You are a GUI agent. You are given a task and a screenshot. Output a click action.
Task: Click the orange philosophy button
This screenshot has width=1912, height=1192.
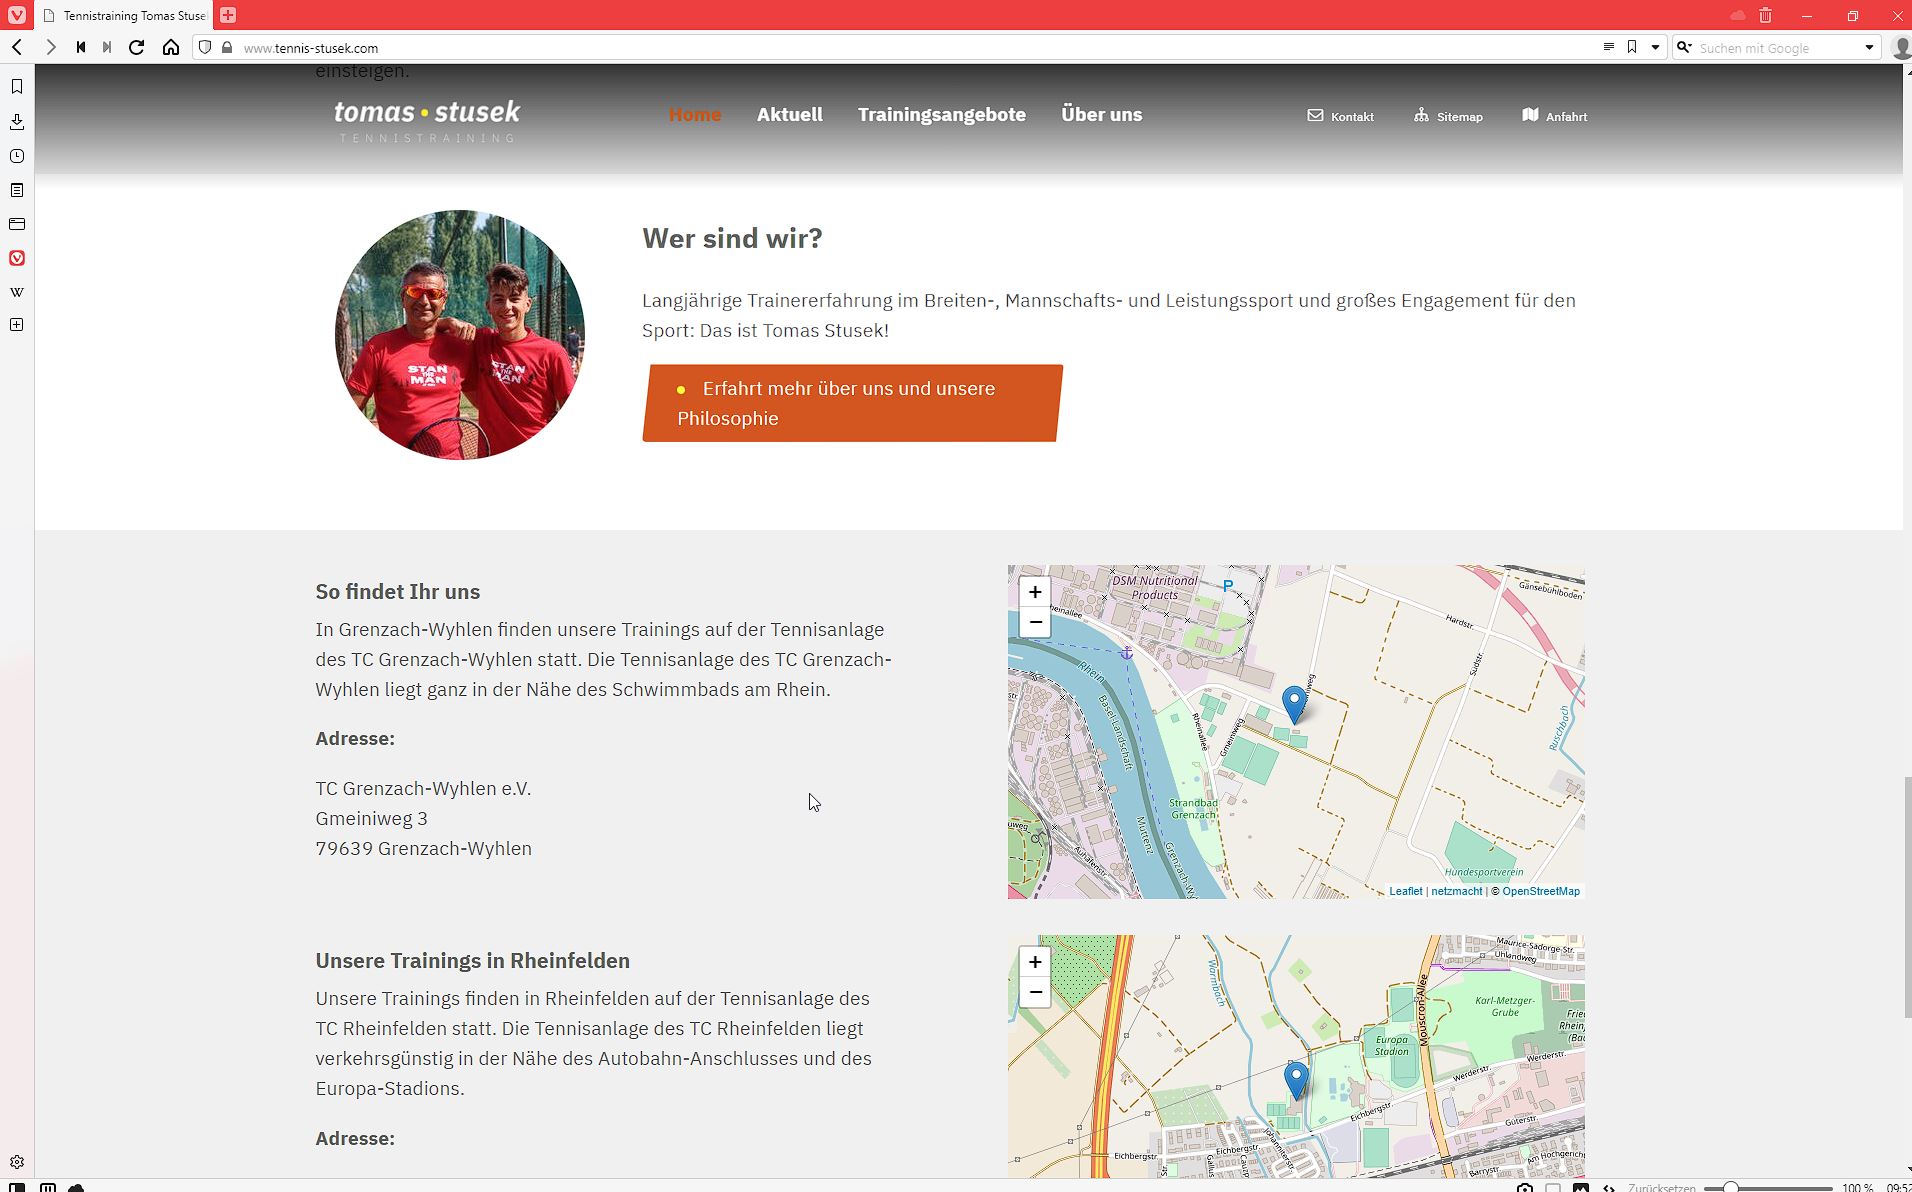[852, 403]
